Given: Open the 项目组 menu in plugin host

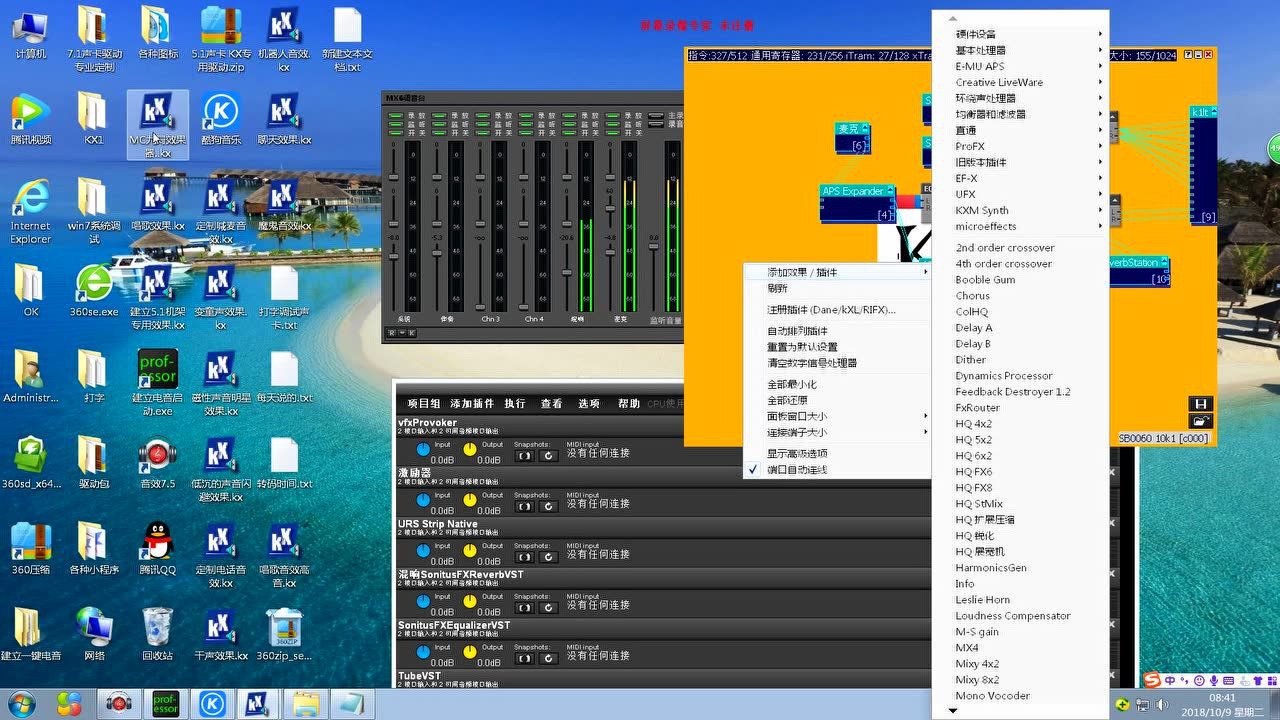Looking at the screenshot, I should [424, 404].
